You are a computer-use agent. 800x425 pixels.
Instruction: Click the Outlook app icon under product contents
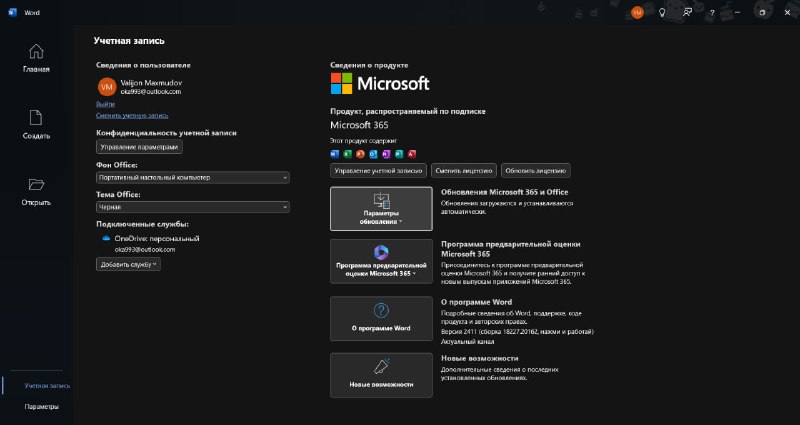373,154
